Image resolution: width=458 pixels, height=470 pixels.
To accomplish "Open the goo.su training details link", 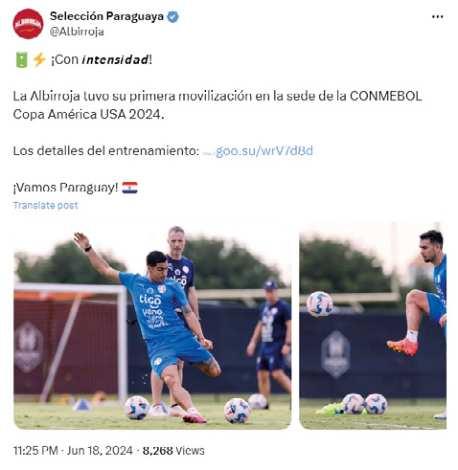I will [259, 151].
